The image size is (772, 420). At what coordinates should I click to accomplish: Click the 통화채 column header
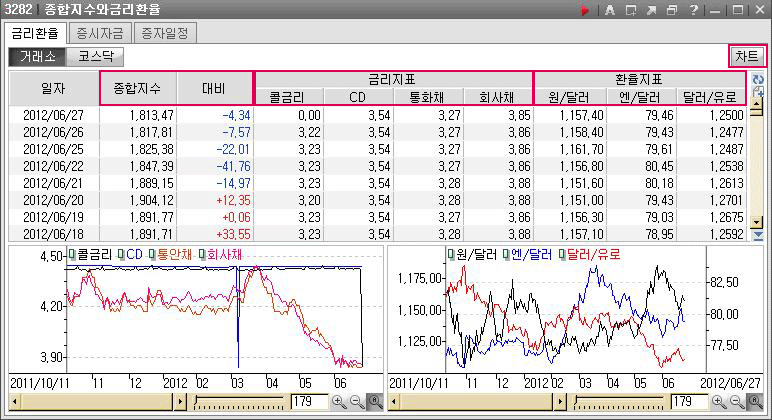(x=428, y=97)
